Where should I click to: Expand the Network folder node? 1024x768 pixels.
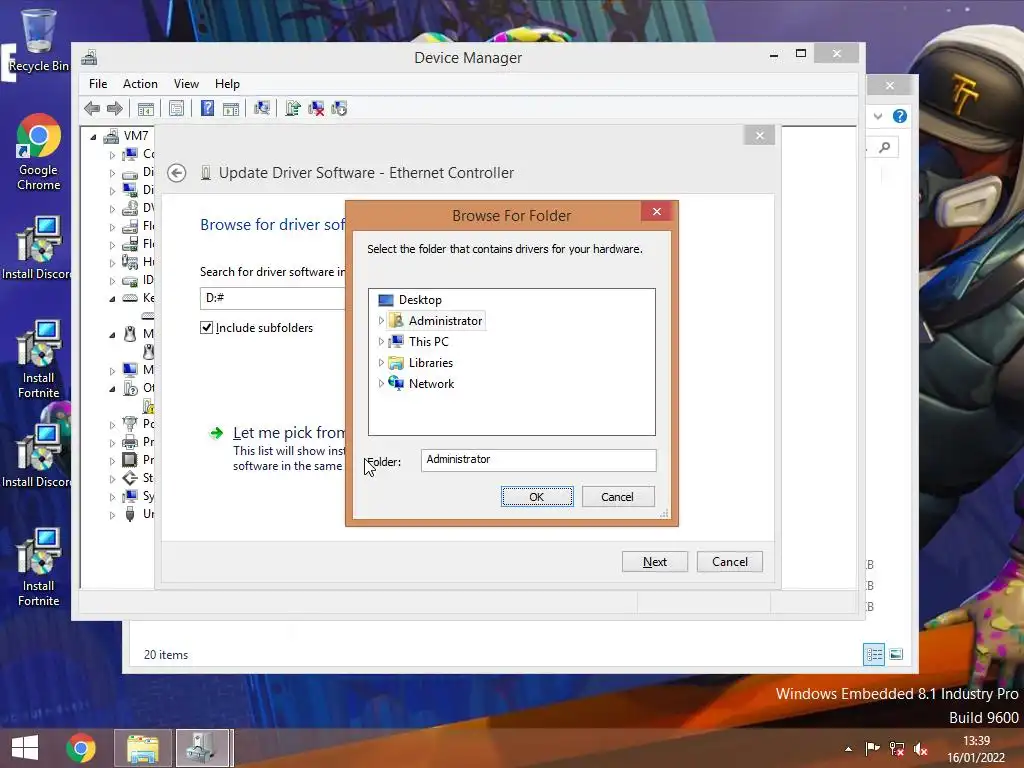[381, 383]
